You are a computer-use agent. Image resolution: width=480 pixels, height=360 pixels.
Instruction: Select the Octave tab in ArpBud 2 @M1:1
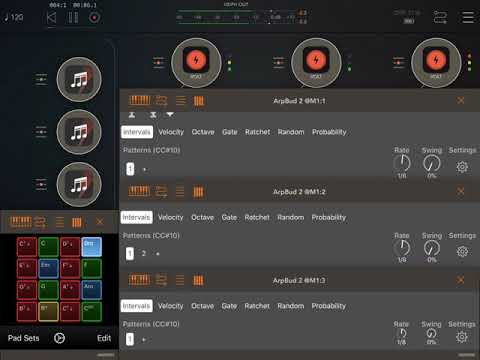pyautogui.click(x=203, y=132)
